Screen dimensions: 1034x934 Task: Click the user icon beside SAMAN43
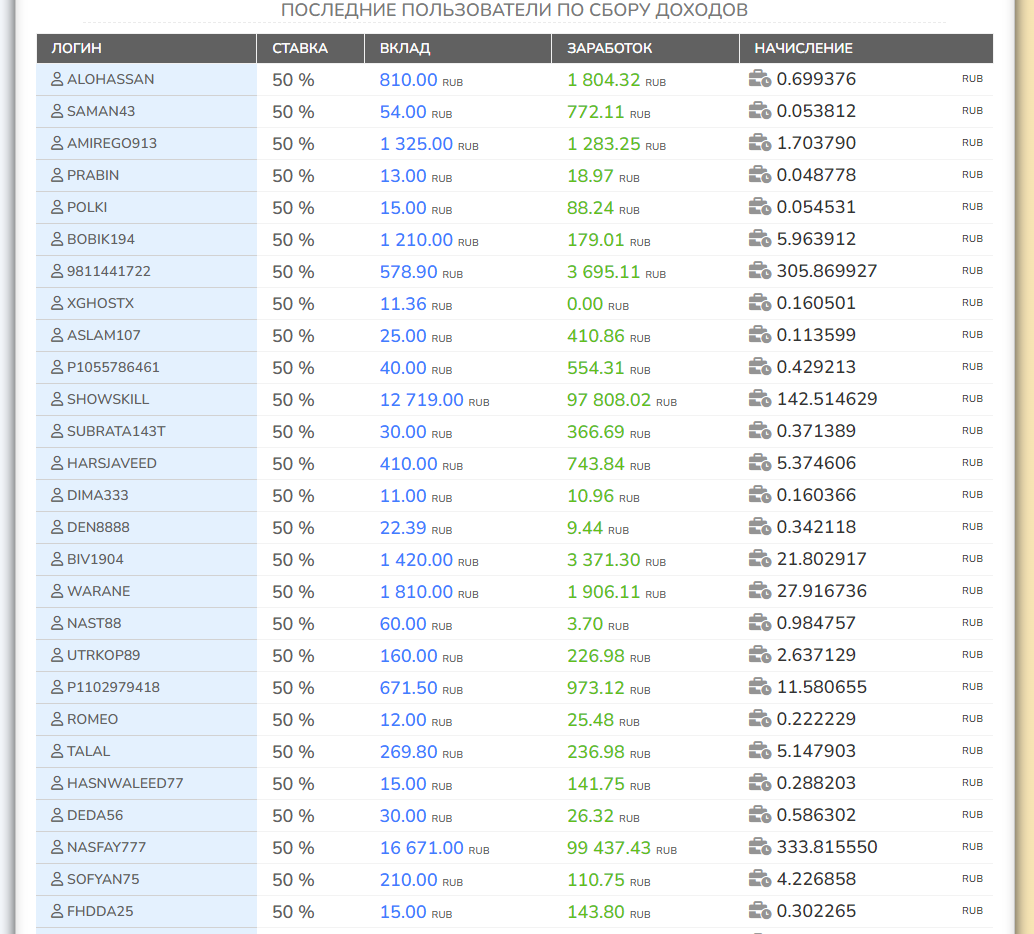pos(57,111)
